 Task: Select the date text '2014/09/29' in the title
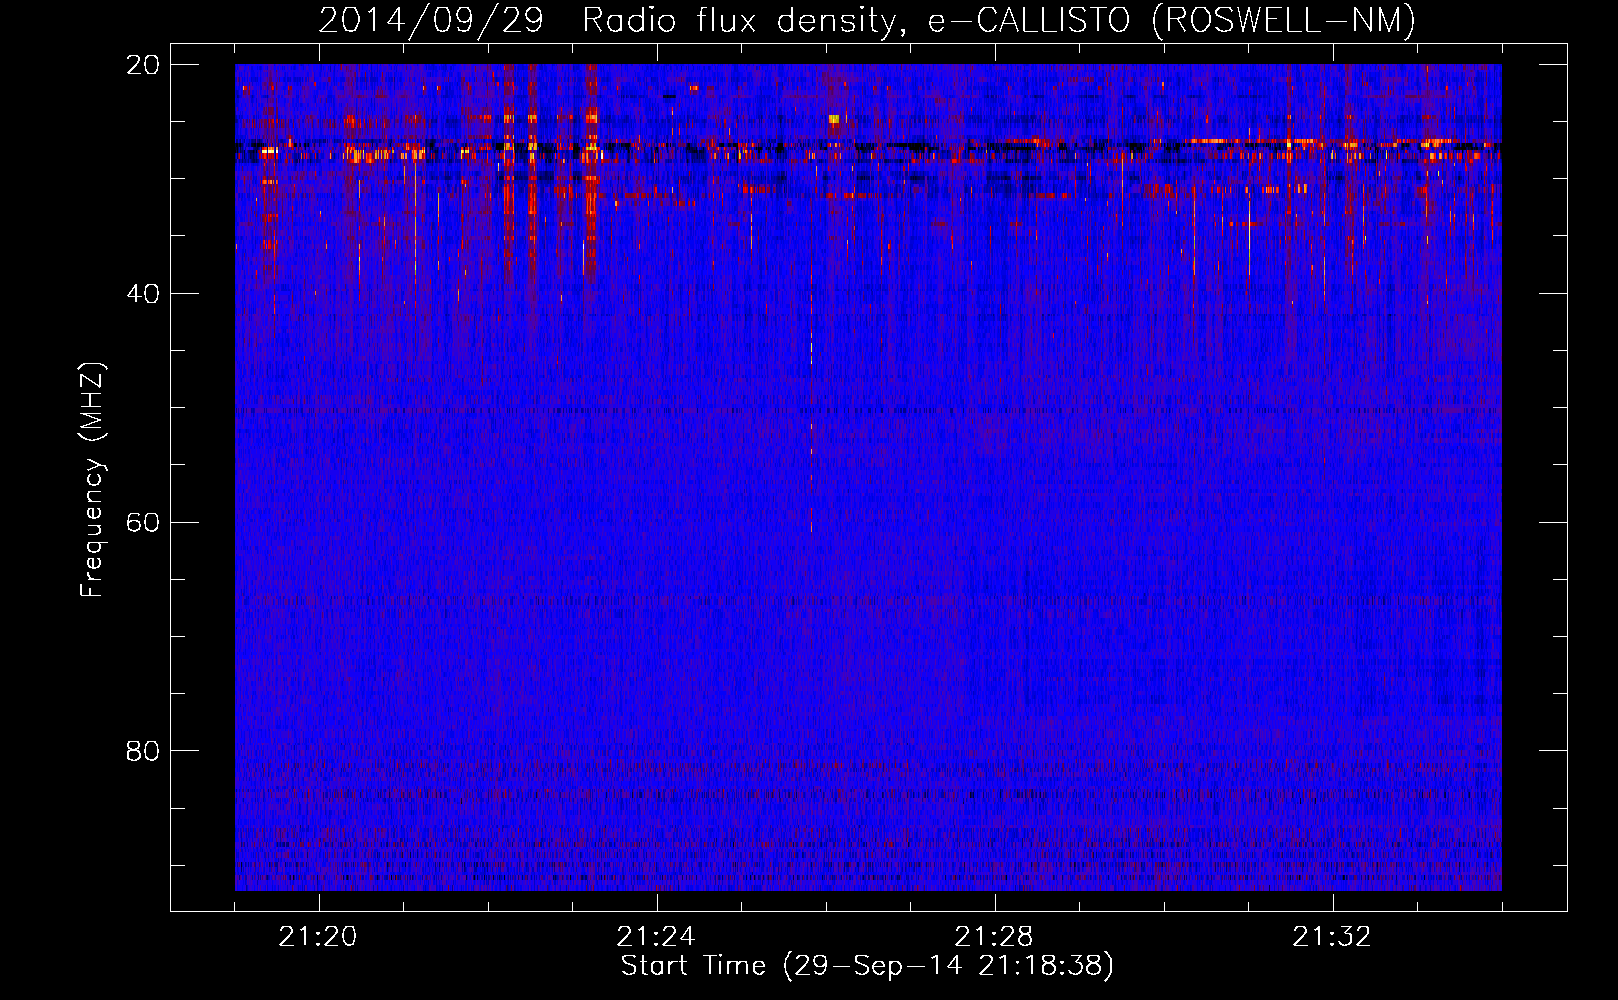pos(431,21)
